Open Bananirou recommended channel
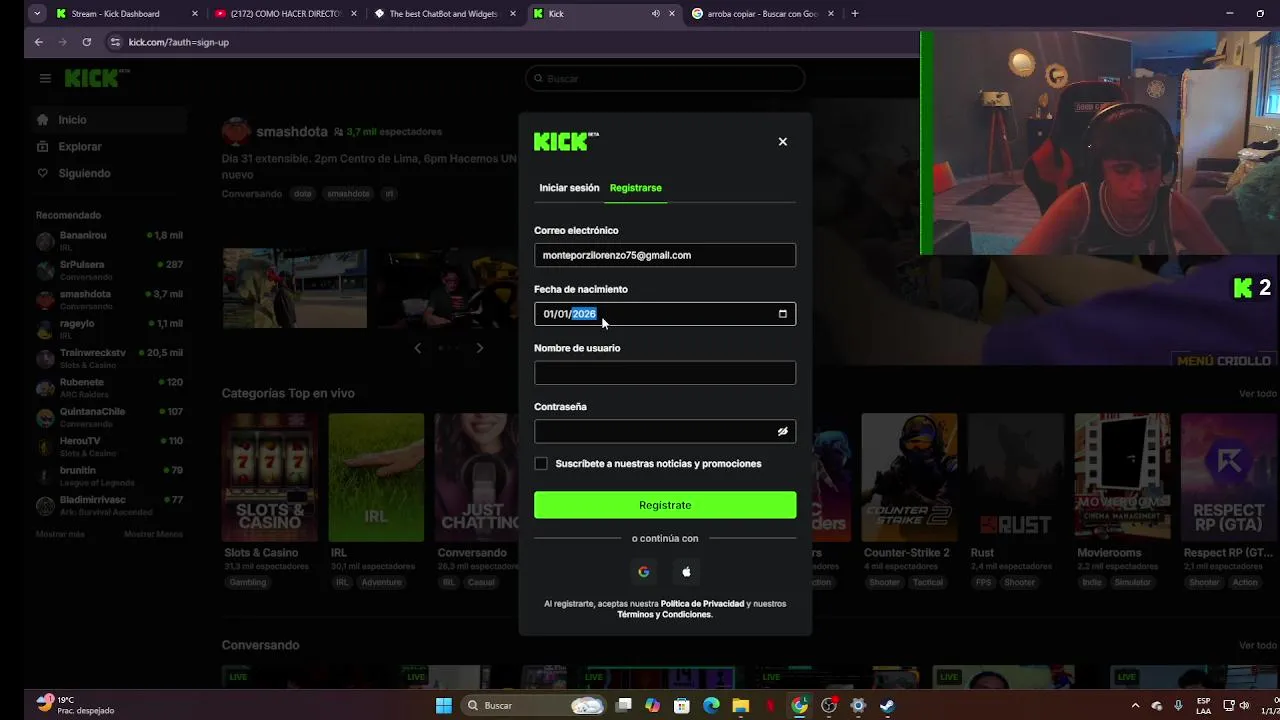This screenshot has width=1280, height=720. tap(109, 241)
